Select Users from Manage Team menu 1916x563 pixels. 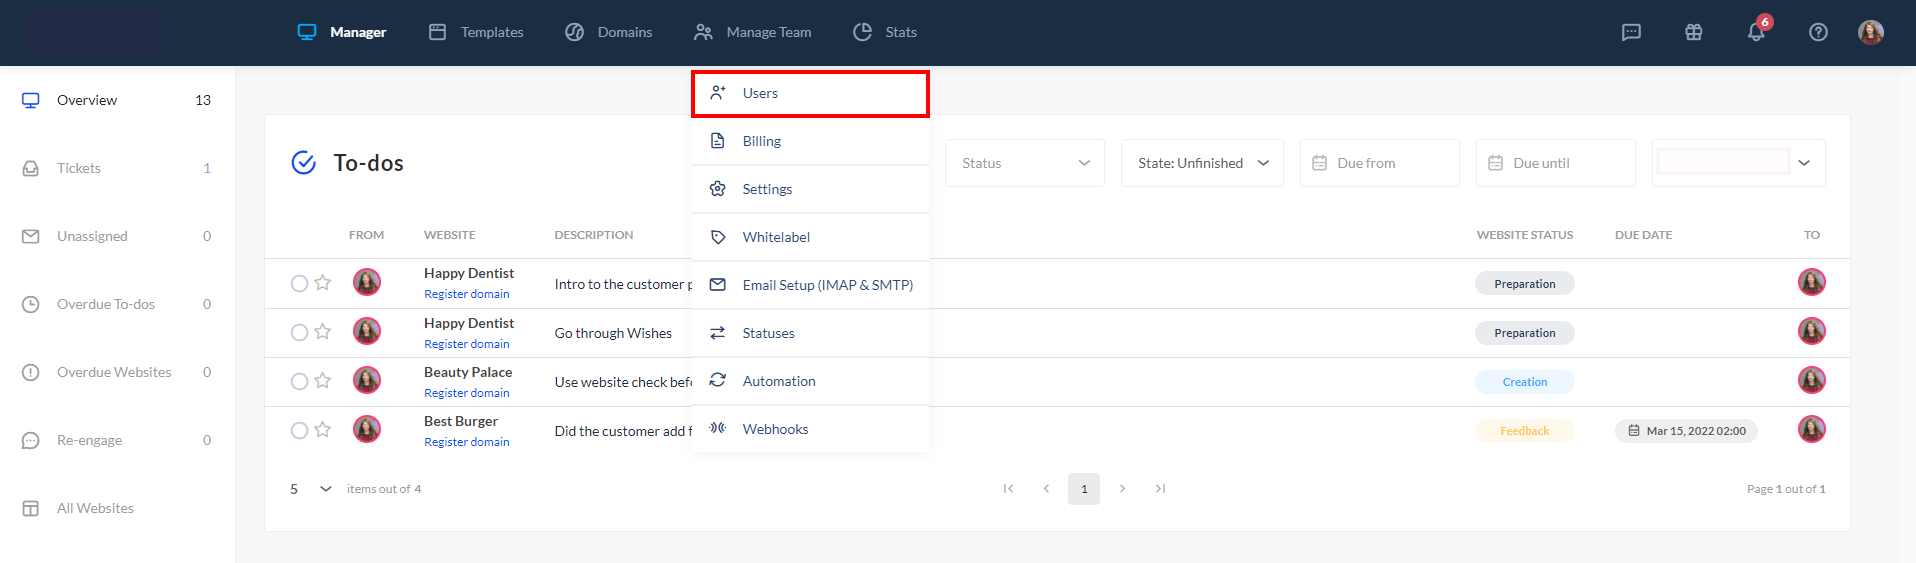(810, 93)
